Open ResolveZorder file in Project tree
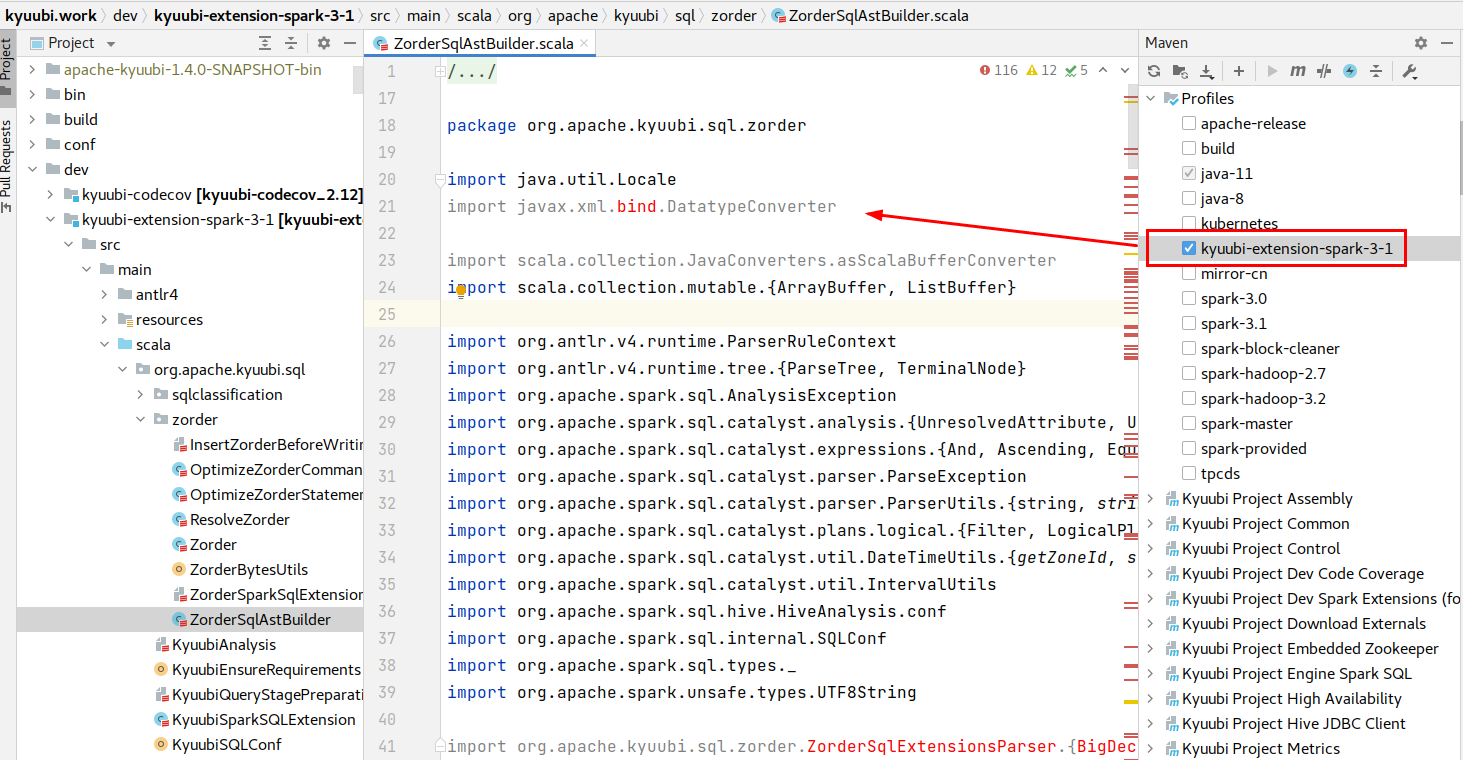Viewport: 1463px width, 760px height. 240,519
